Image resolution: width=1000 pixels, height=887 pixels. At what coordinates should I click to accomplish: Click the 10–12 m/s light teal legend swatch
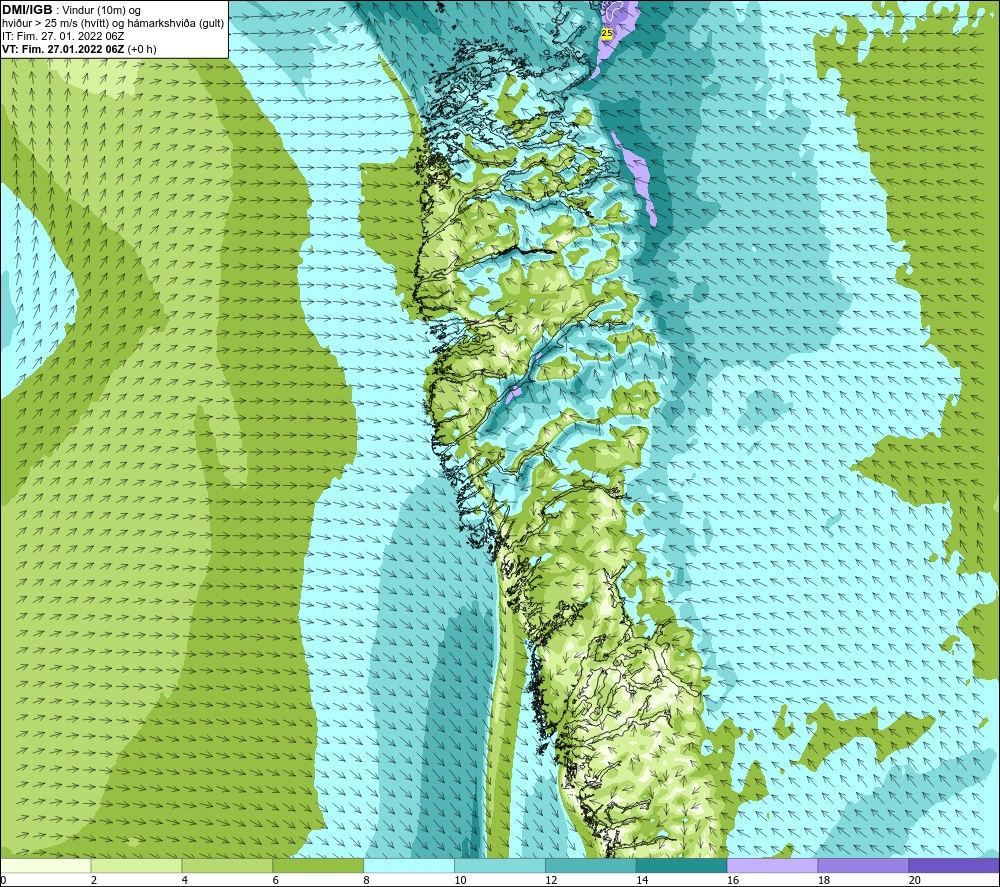[500, 865]
